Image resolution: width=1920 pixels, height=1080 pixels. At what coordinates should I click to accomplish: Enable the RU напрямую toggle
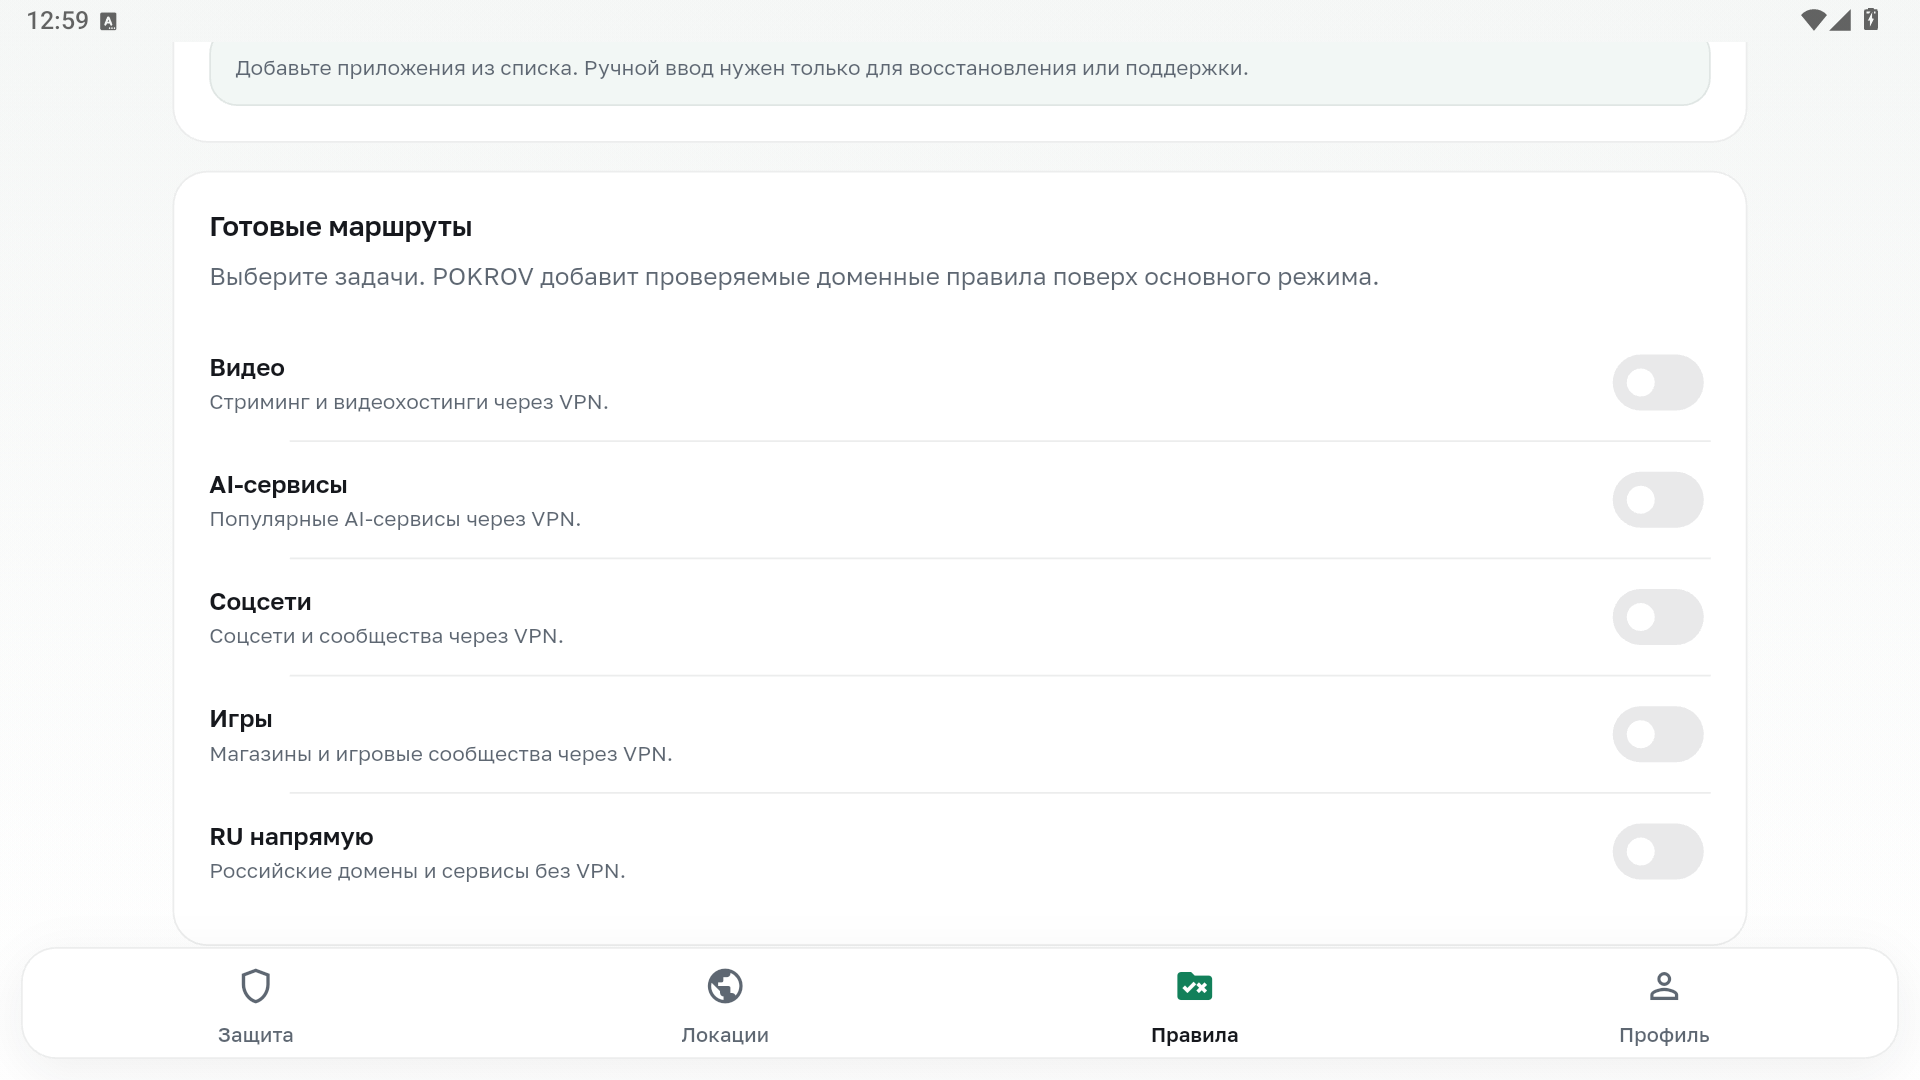coord(1658,851)
